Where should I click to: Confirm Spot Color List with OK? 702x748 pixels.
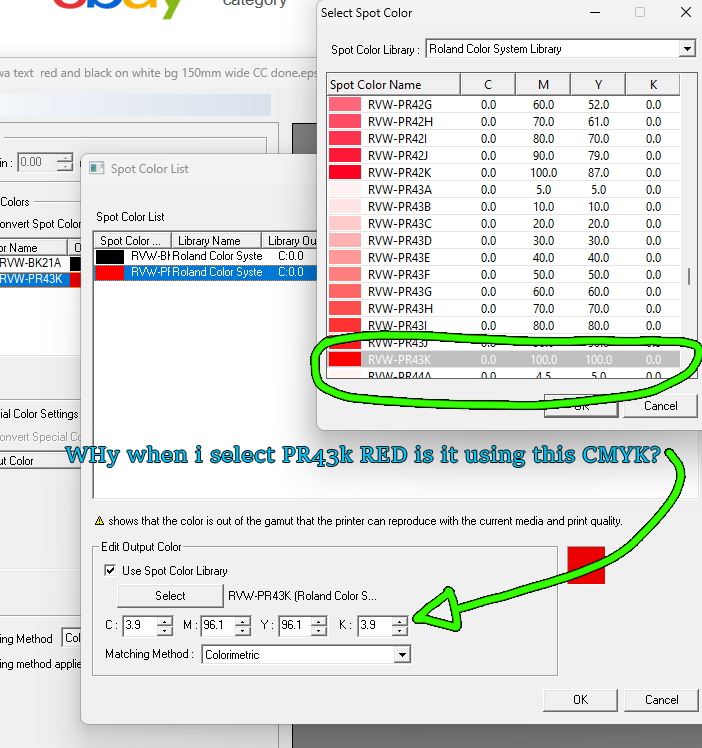point(580,700)
